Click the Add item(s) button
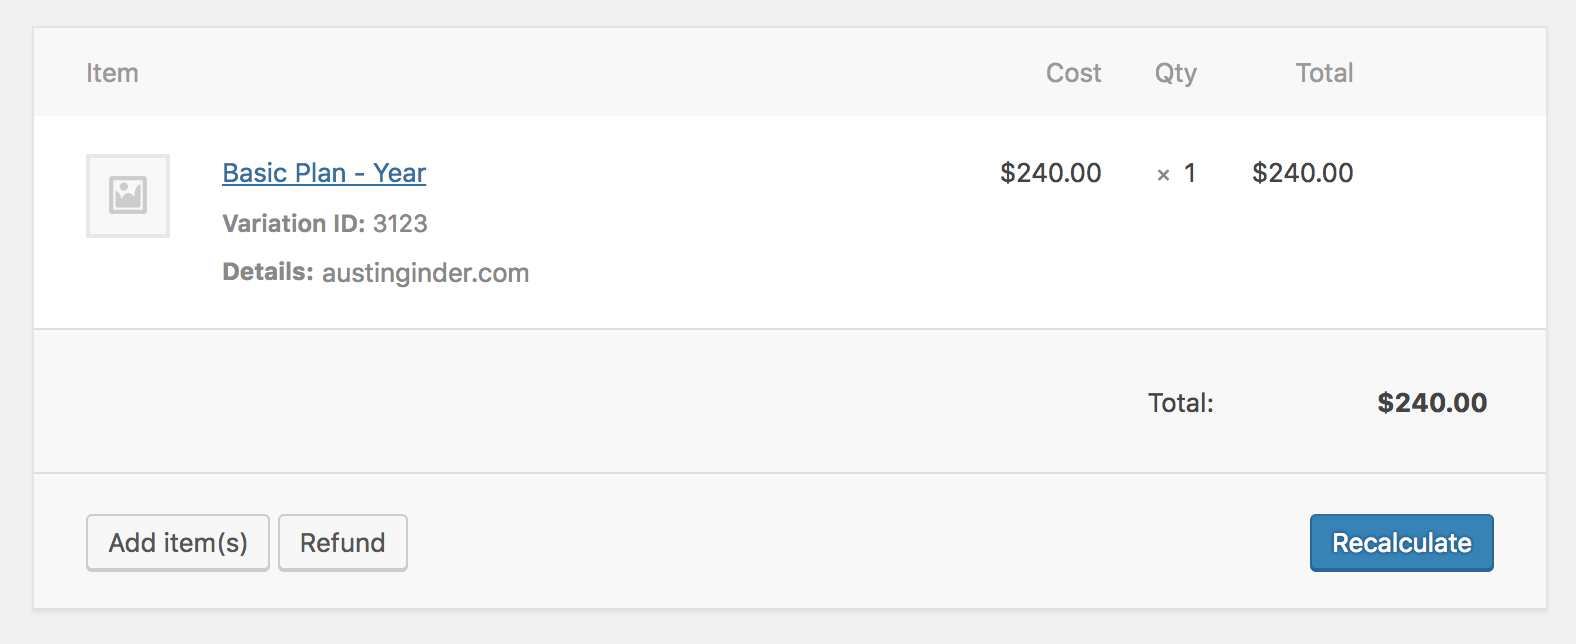The height and width of the screenshot is (644, 1576). coord(178,543)
